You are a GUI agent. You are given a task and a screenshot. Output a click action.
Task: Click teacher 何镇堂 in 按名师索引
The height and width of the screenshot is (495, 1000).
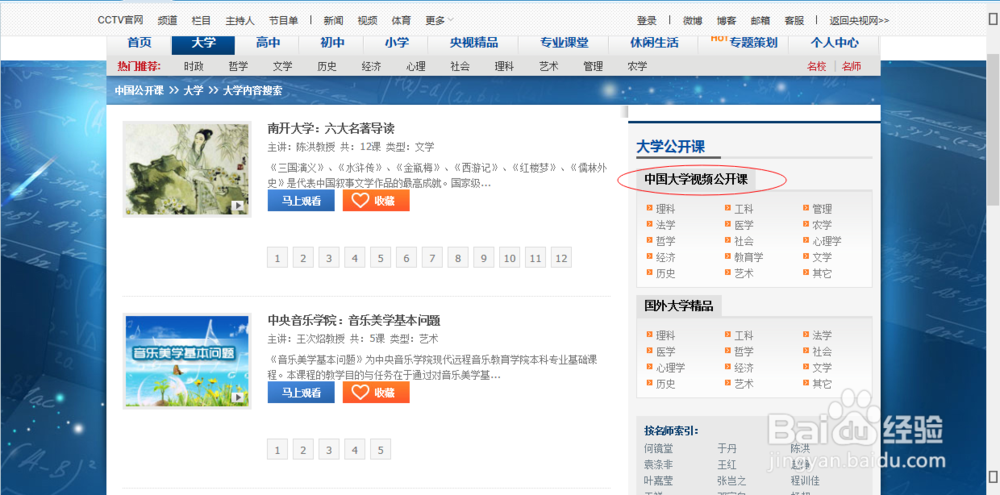tap(659, 448)
